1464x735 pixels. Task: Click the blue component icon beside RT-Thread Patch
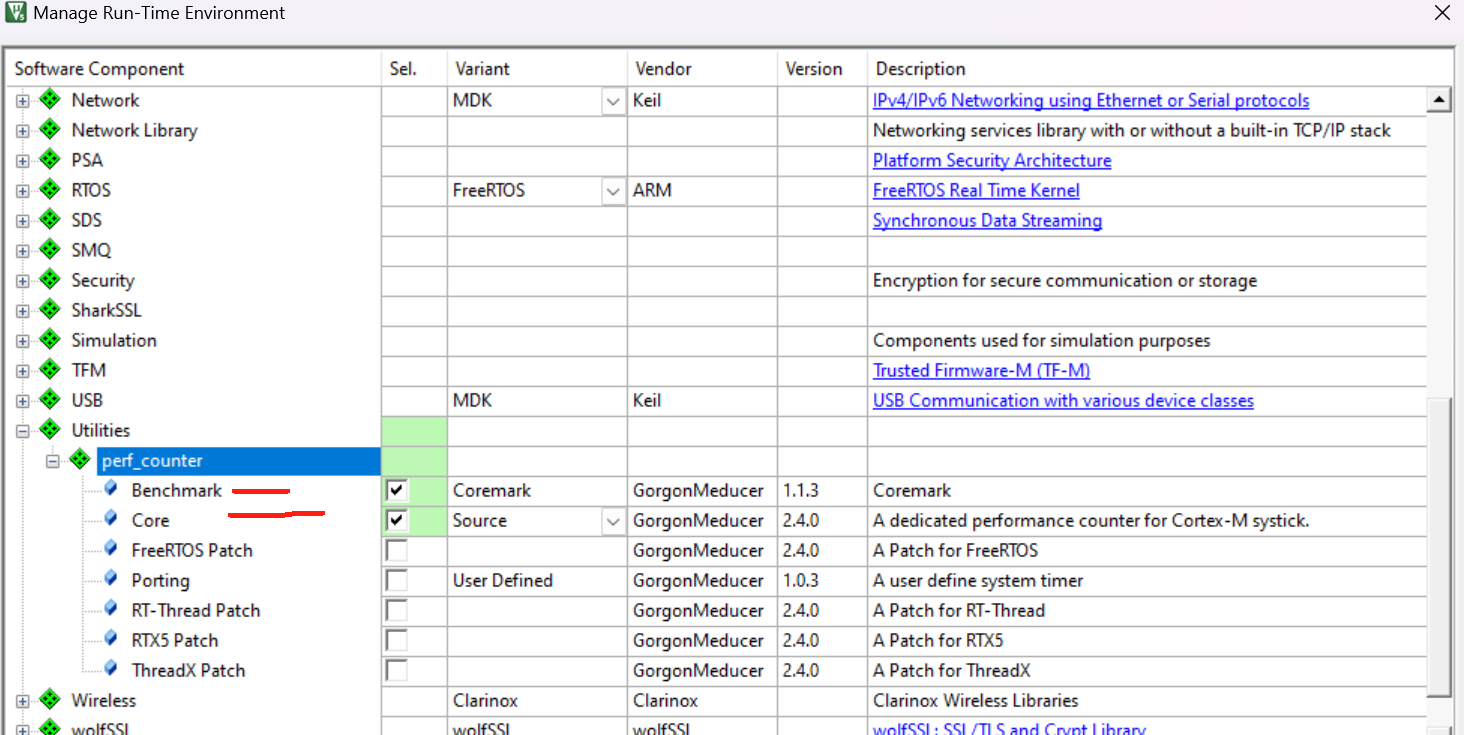(x=112, y=609)
